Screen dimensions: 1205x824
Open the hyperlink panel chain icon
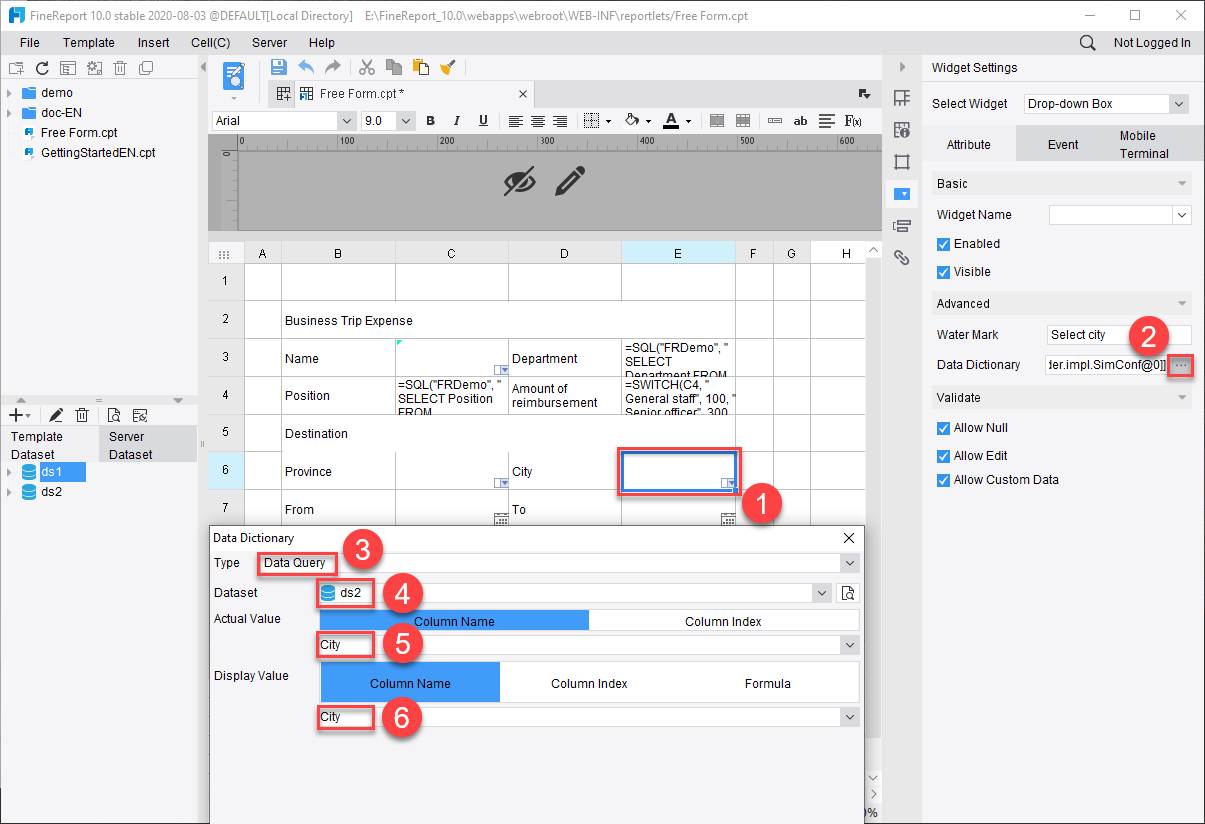coord(902,258)
